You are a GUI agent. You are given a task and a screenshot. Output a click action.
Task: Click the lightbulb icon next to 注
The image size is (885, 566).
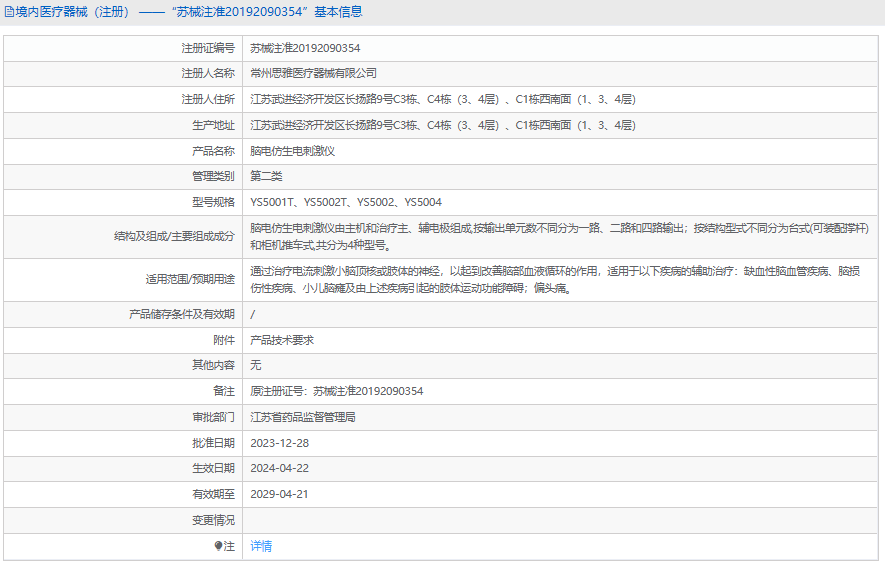coord(218,546)
